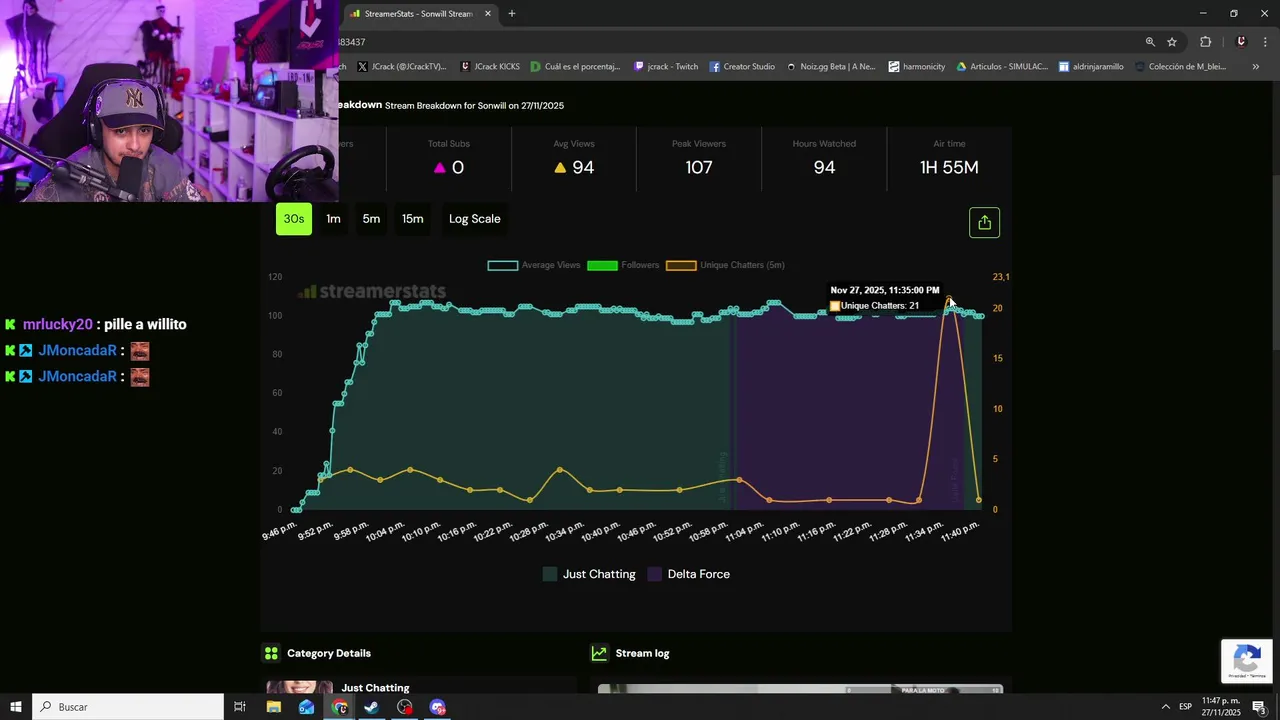Toggle Average Views legend series
The width and height of the screenshot is (1280, 720).
534,265
